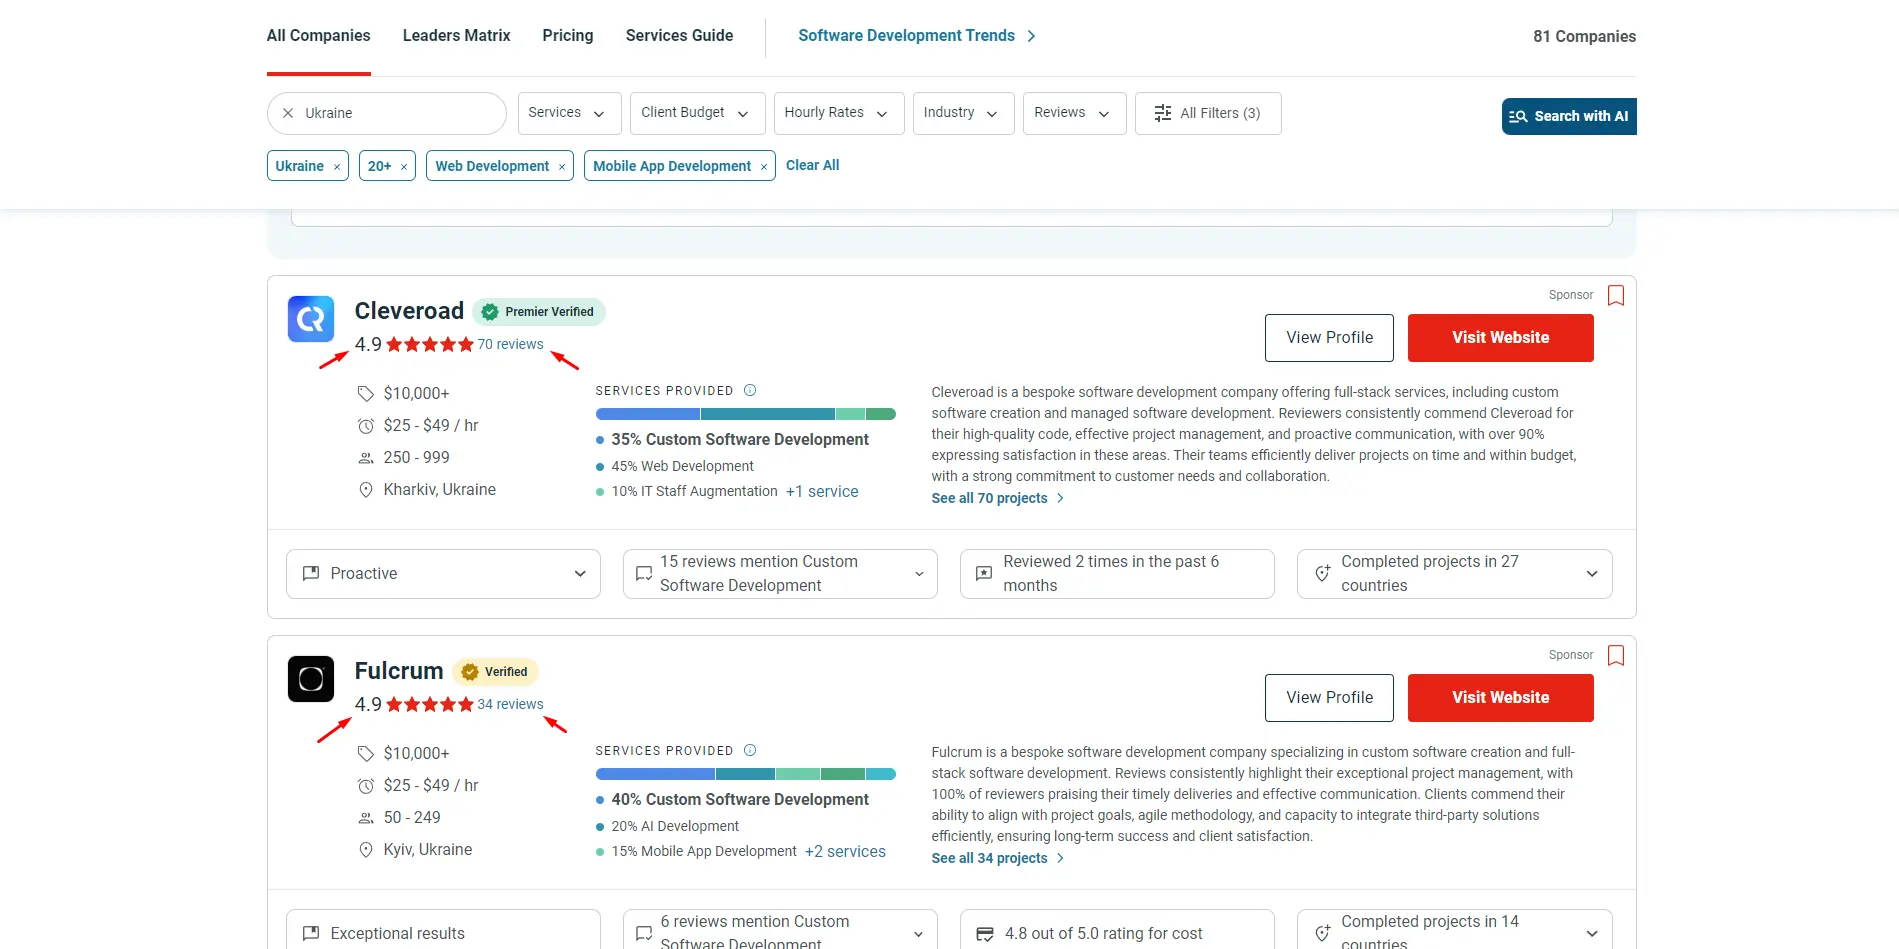Expand Fulcrum 6 reviews mention panel
Screen dimensions: 1899x949
(x=780, y=930)
